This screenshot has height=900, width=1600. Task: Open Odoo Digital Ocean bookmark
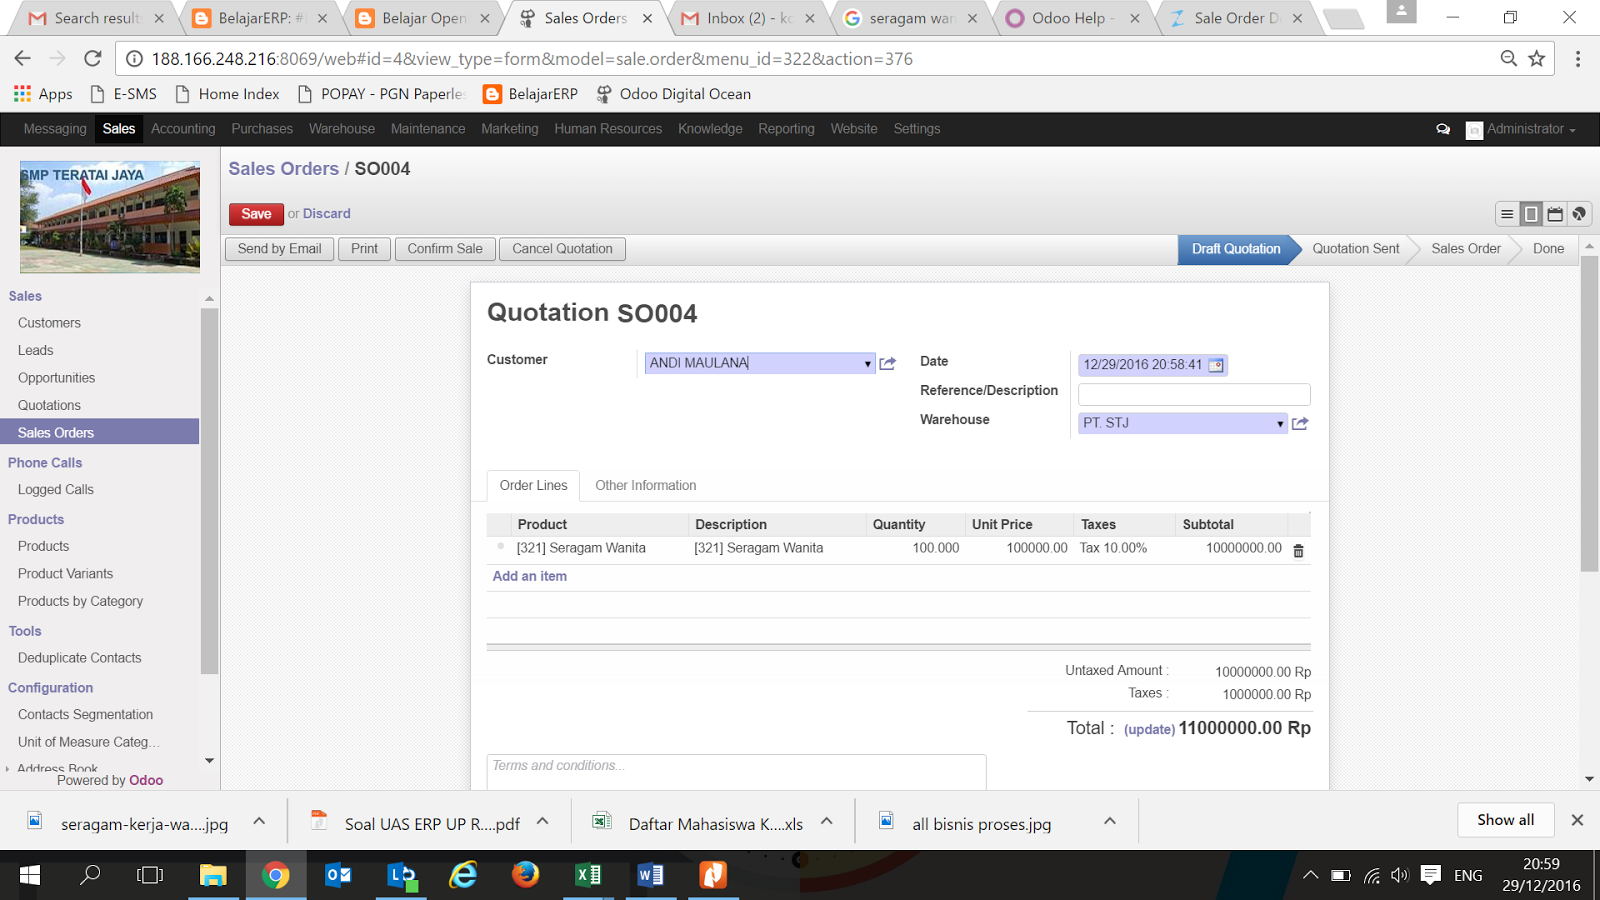tap(673, 94)
